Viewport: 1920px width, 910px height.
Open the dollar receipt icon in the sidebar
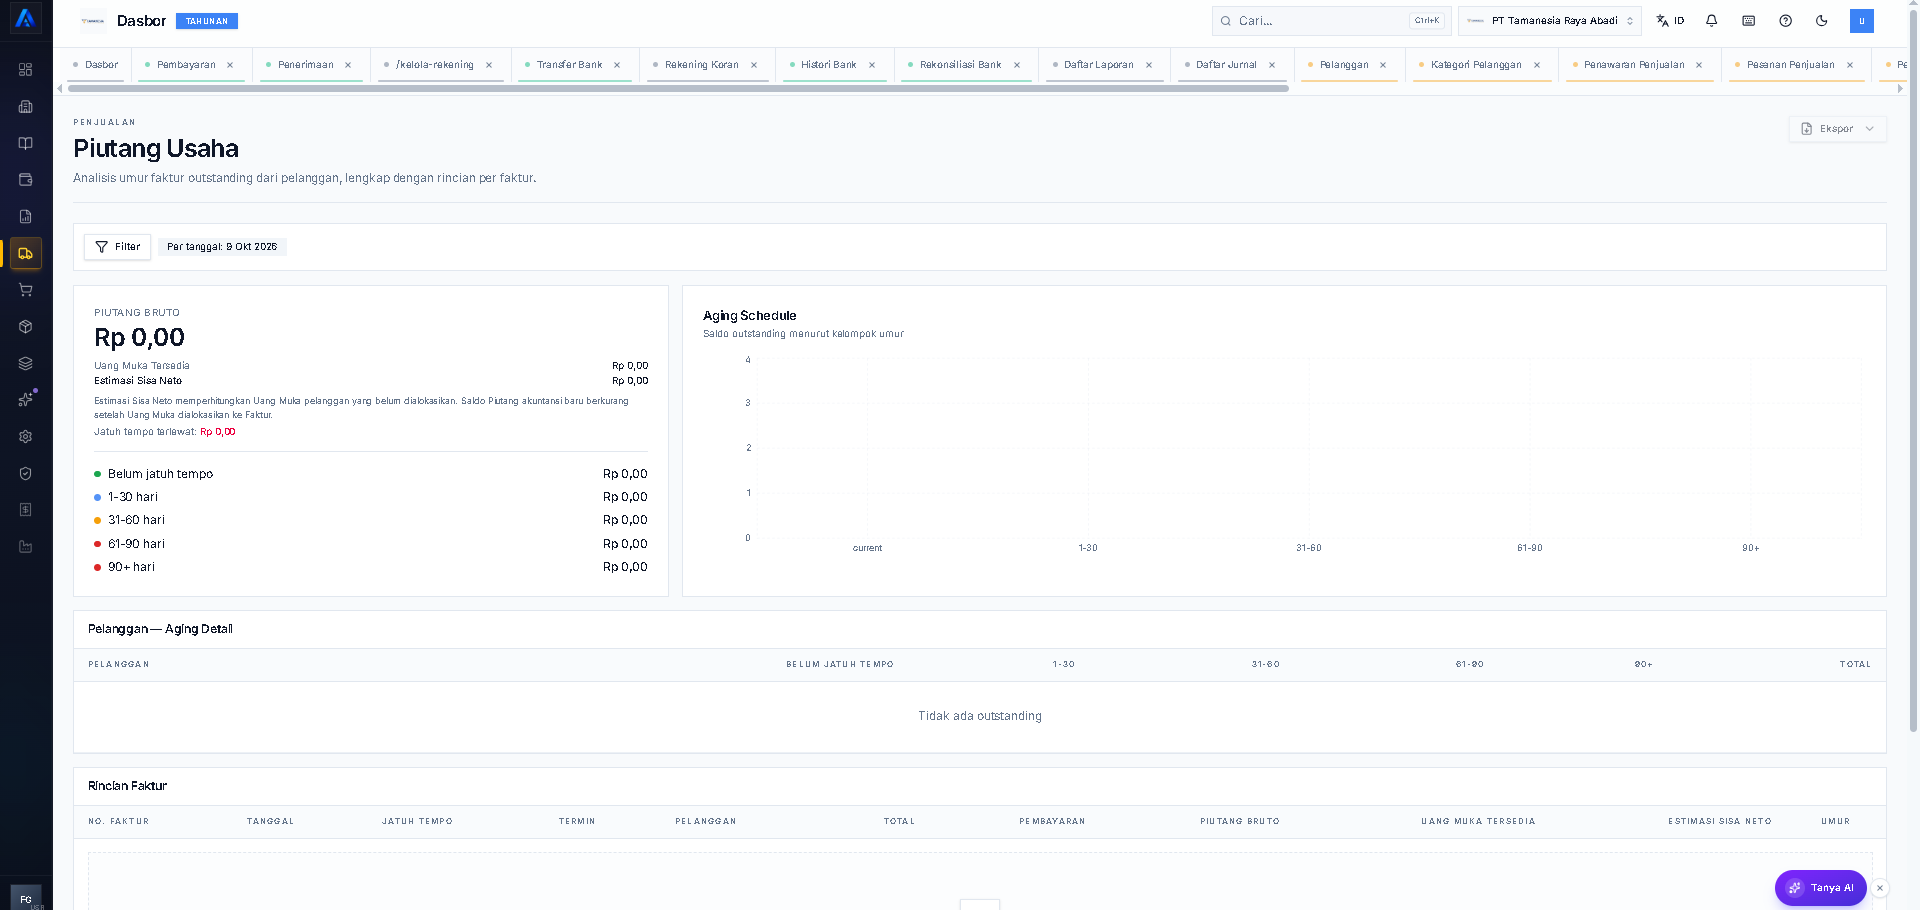[26, 510]
